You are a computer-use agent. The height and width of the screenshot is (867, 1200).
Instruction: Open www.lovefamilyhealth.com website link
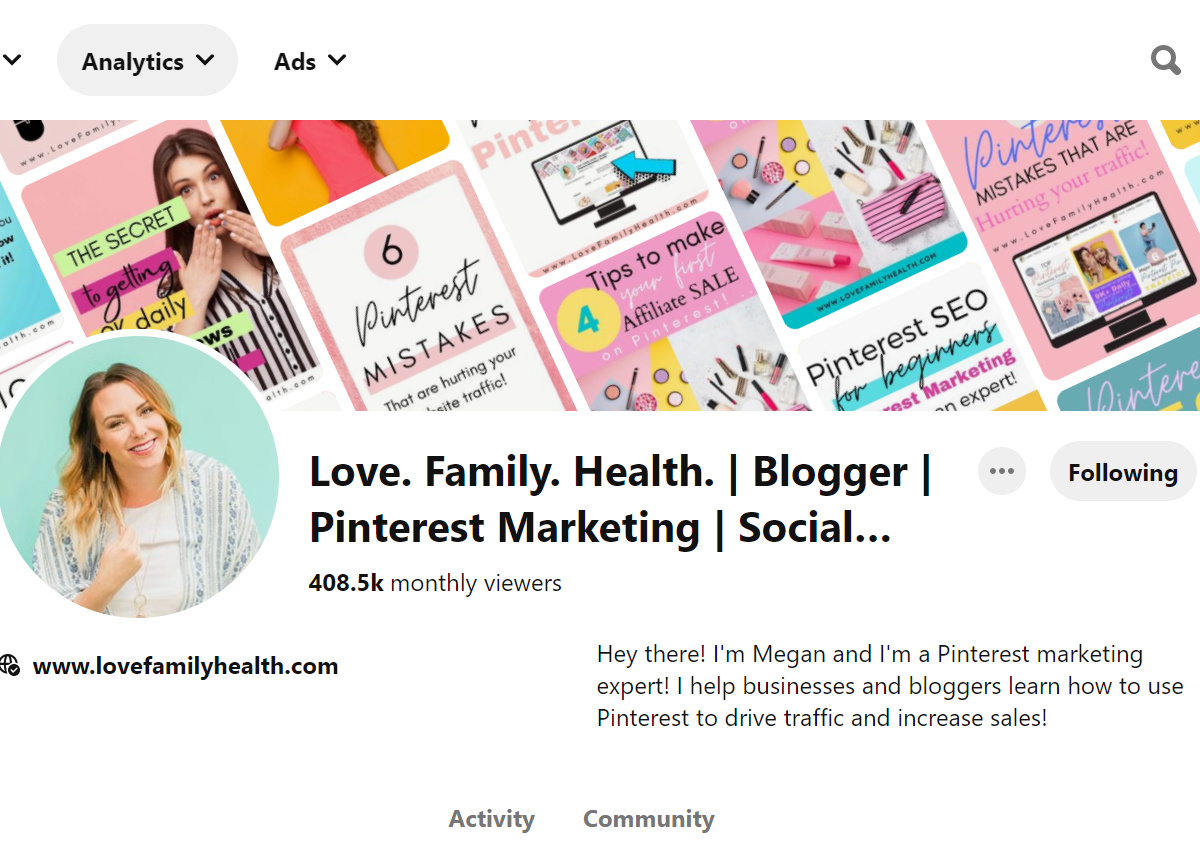pyautogui.click(x=185, y=666)
